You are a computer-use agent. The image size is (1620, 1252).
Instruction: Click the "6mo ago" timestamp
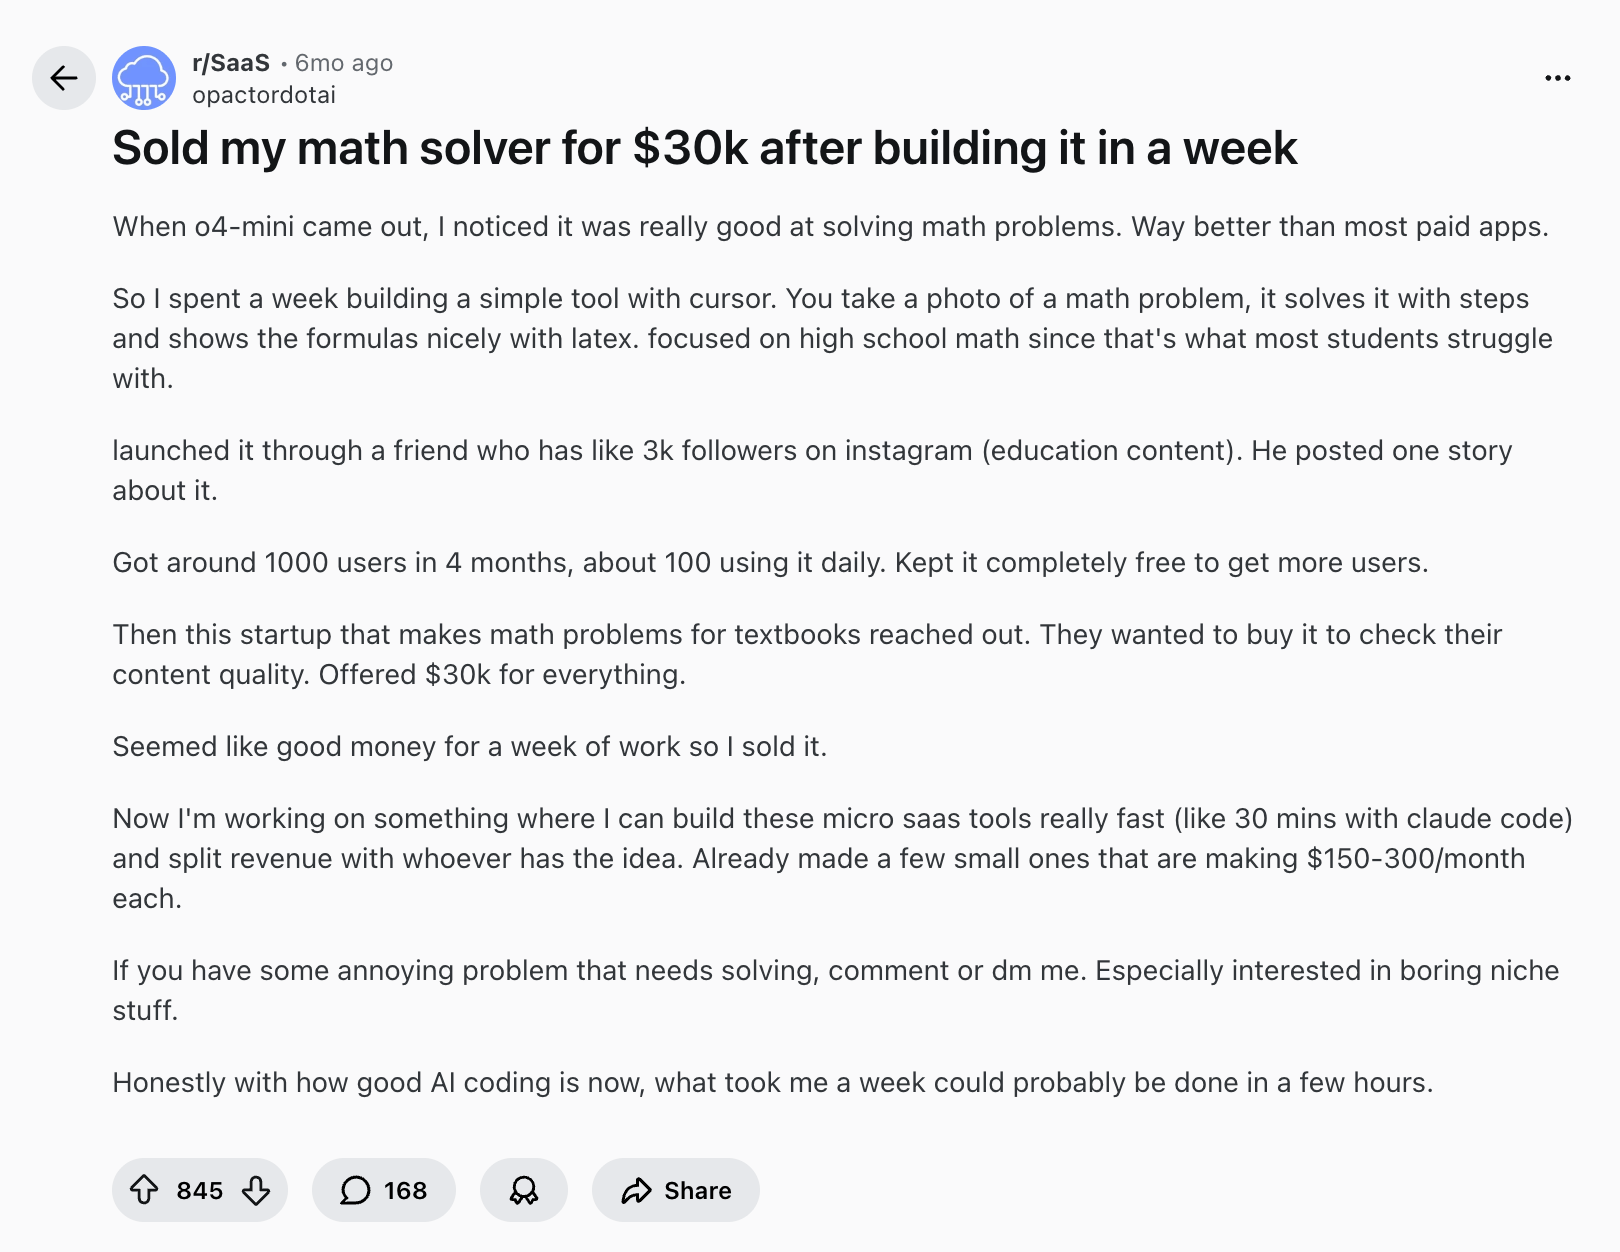(344, 62)
